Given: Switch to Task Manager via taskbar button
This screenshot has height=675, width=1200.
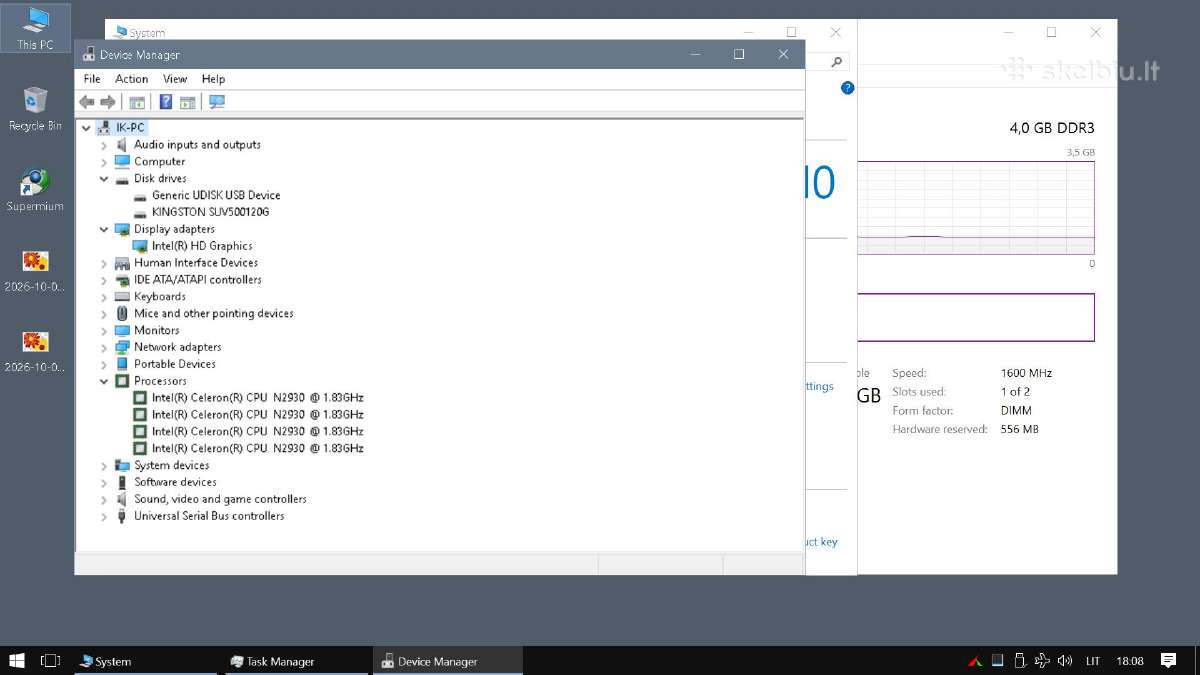Looking at the screenshot, I should tap(296, 660).
